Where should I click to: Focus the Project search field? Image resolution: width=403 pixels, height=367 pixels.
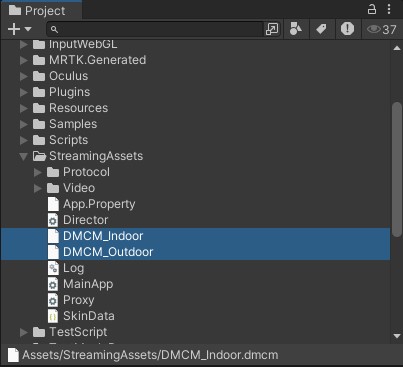click(x=155, y=29)
